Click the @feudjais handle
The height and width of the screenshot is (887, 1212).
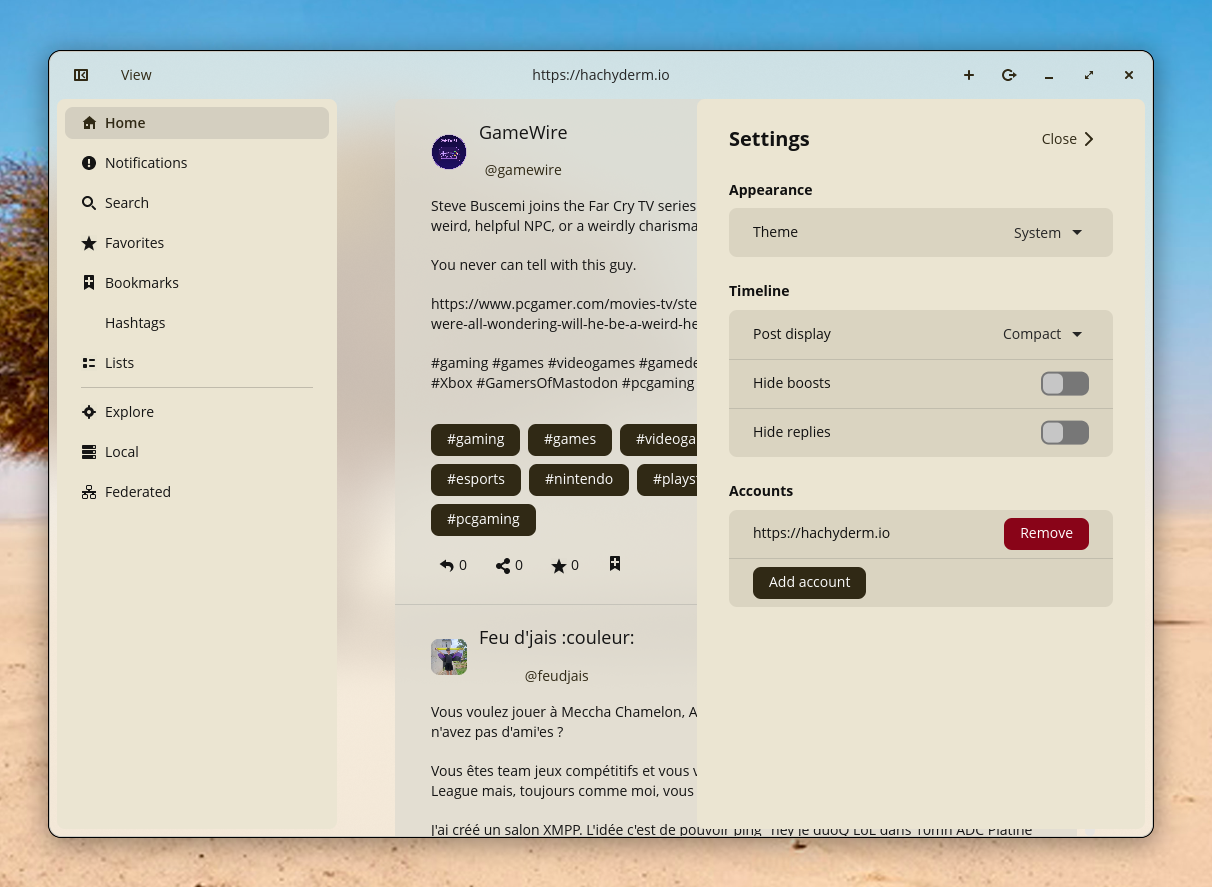coord(556,676)
